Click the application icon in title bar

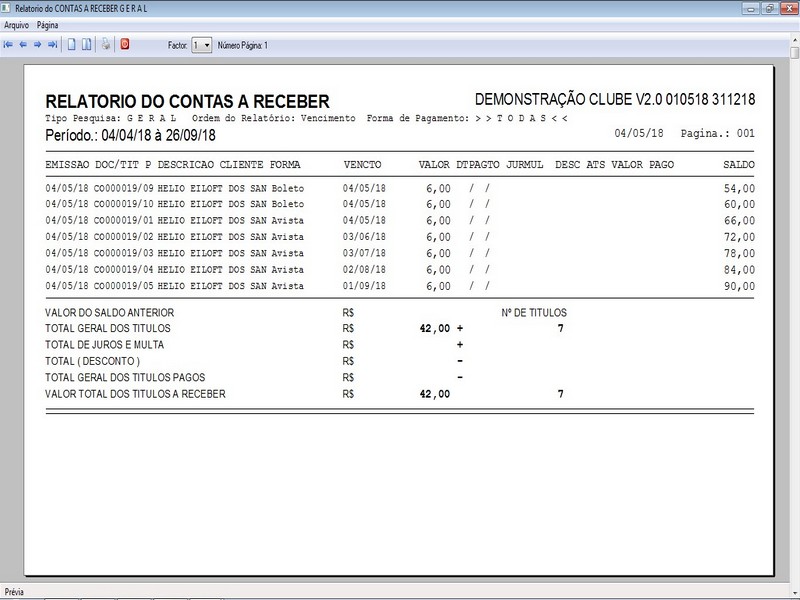tap(8, 8)
